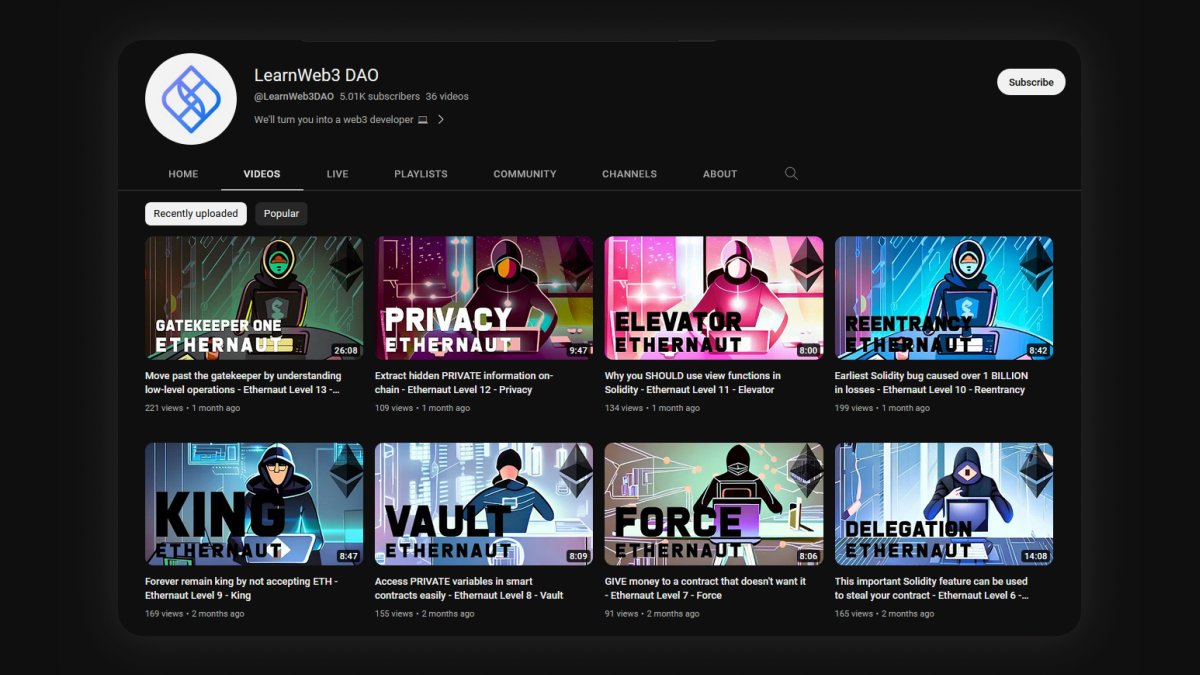1200x675 pixels.
Task: Click title 'GIVE money to a contract'
Action: pyautogui.click(x=705, y=588)
